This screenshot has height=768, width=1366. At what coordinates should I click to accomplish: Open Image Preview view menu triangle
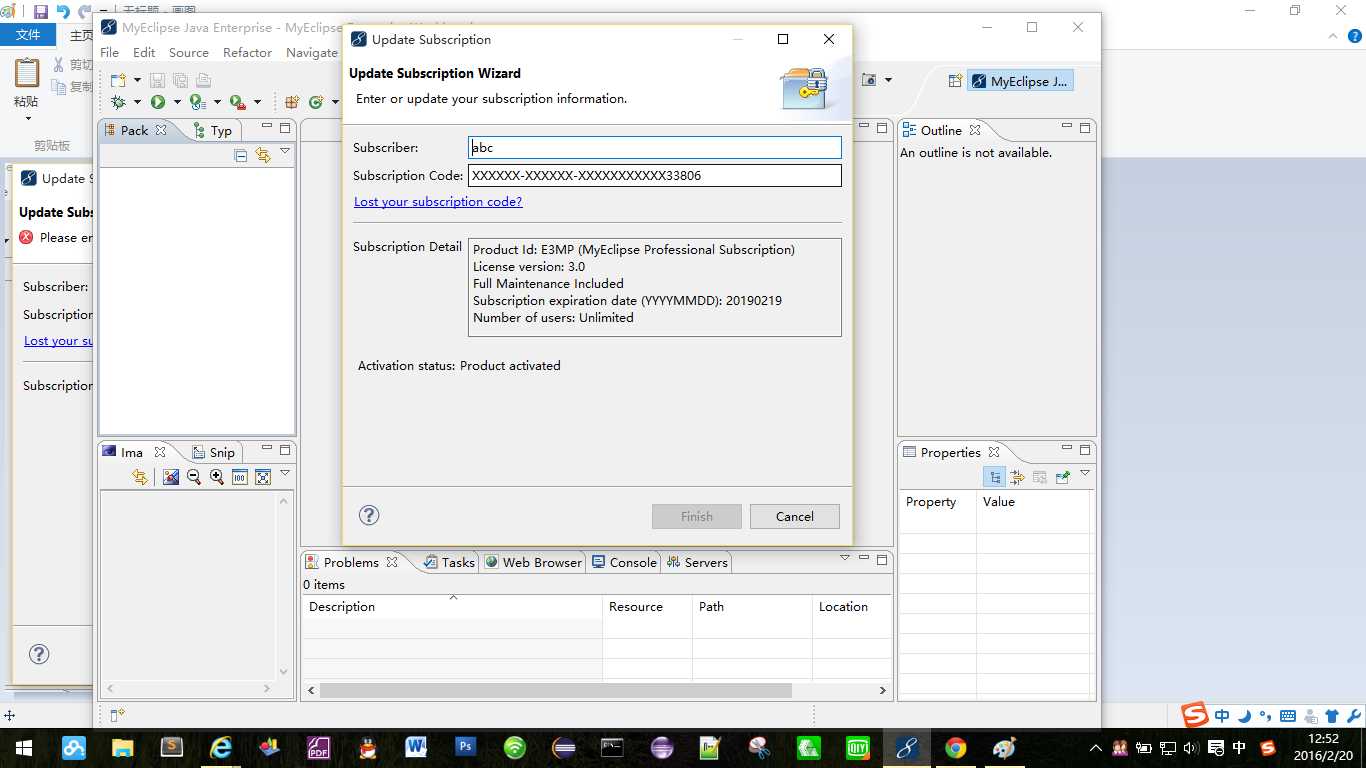pos(285,473)
